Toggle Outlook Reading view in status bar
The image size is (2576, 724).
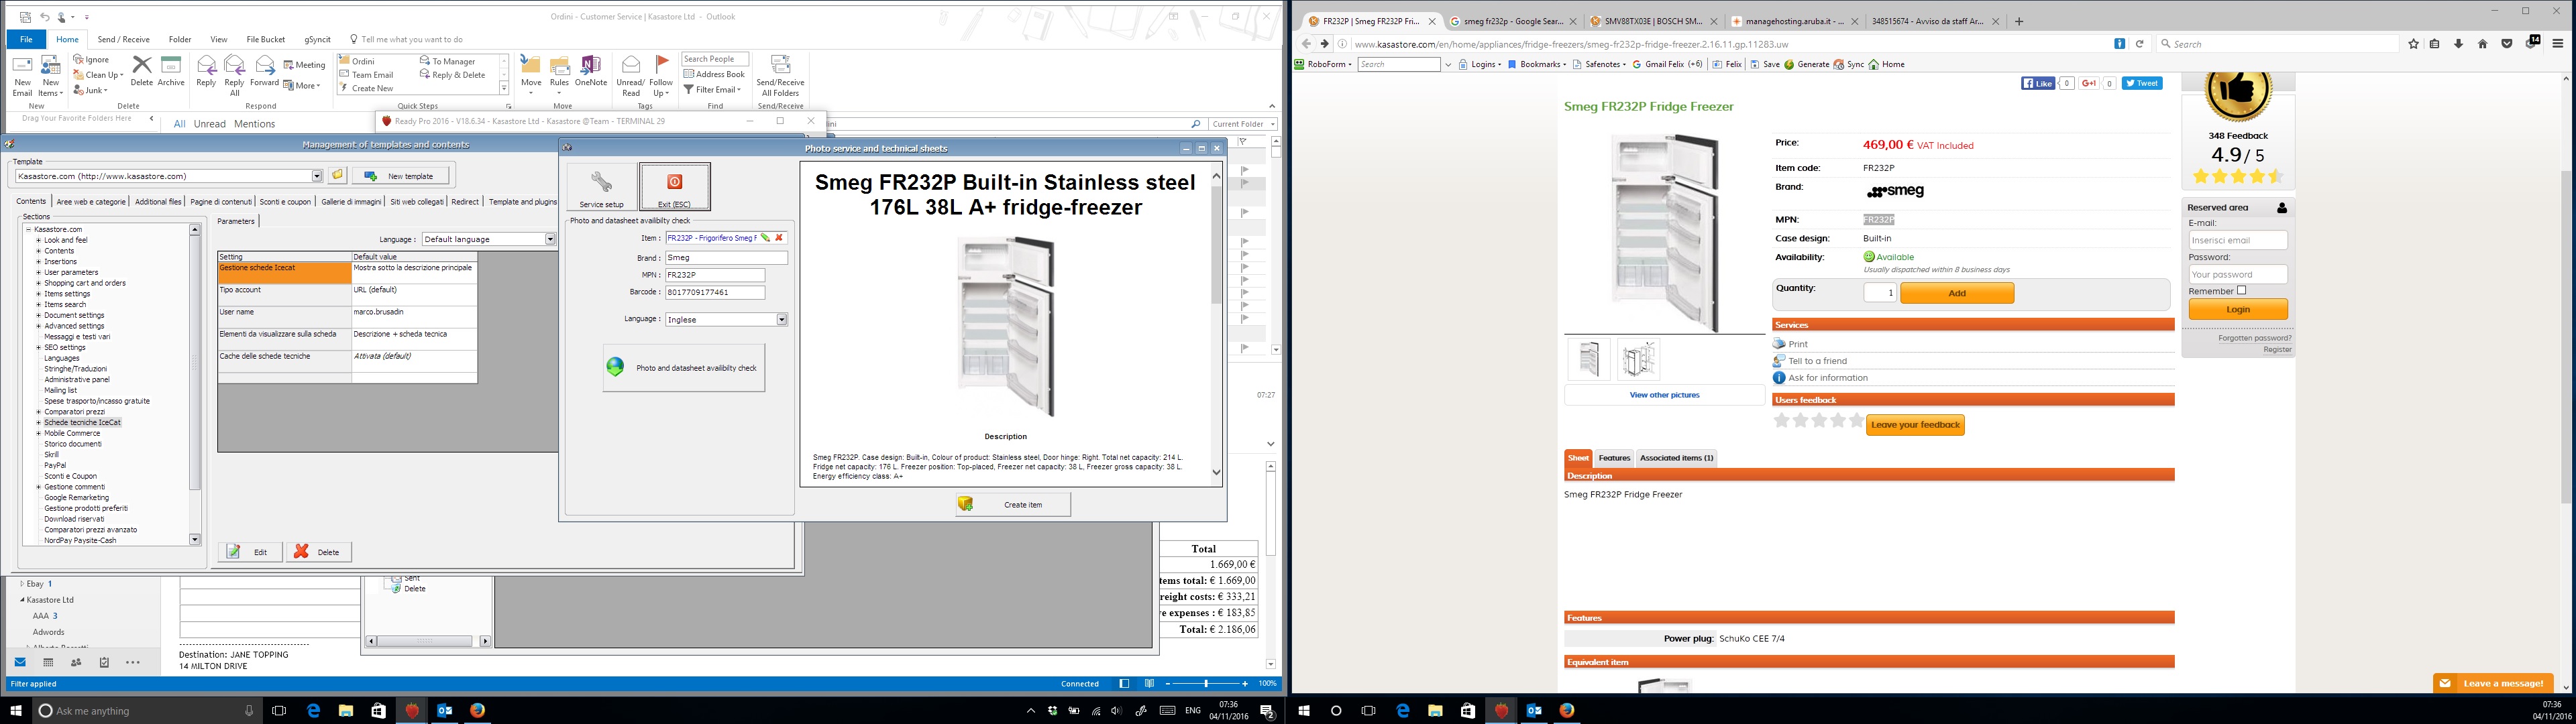[1150, 684]
